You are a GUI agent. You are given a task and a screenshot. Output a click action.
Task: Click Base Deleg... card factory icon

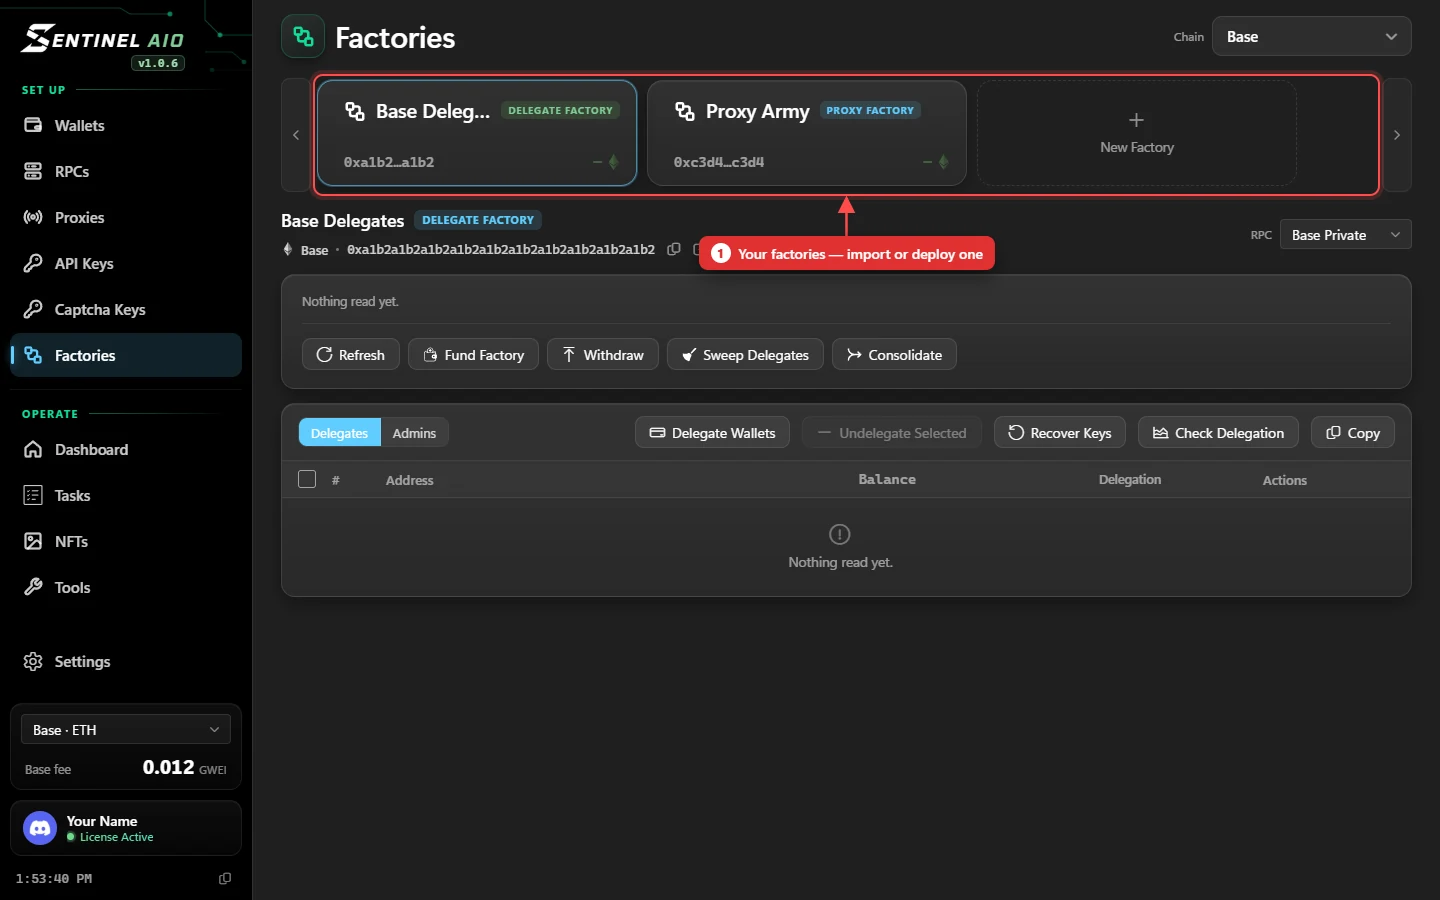tap(355, 111)
